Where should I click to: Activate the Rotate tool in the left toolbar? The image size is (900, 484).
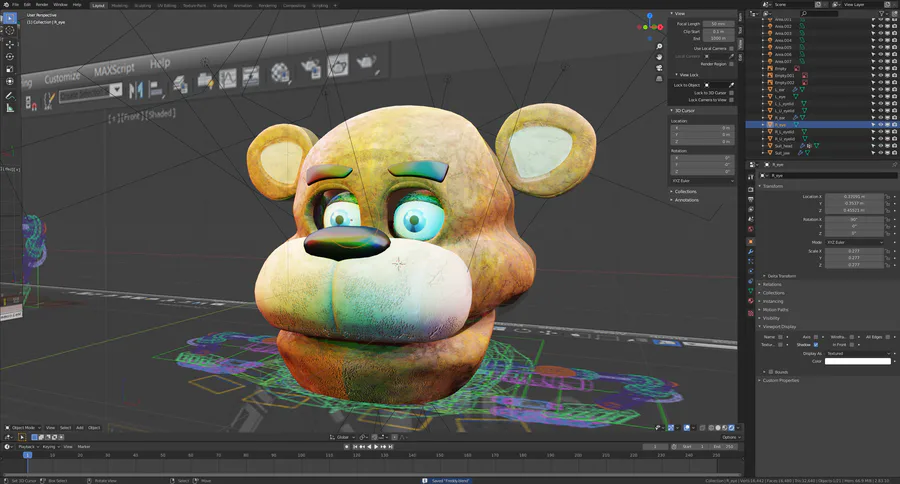click(x=10, y=56)
